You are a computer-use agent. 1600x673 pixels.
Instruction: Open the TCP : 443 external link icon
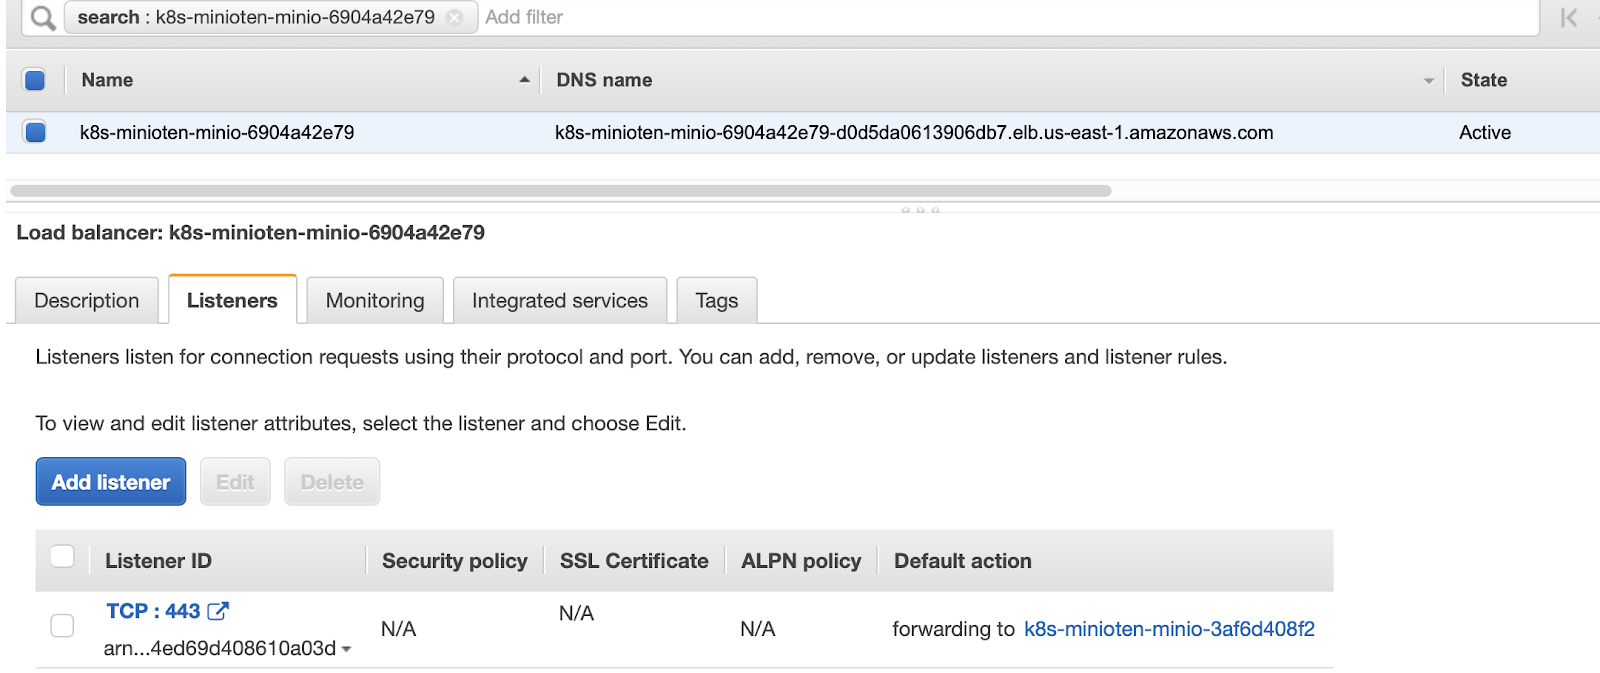(x=218, y=611)
